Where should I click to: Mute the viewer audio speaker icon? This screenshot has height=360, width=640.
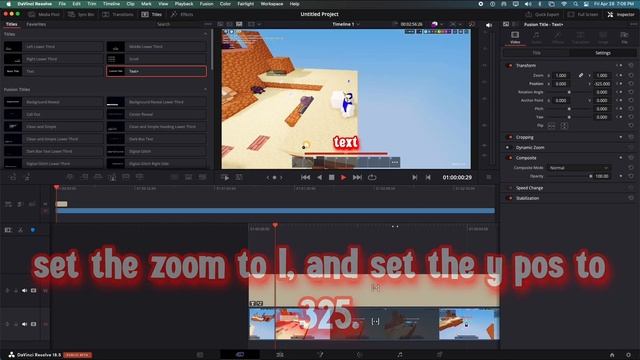coord(489,25)
